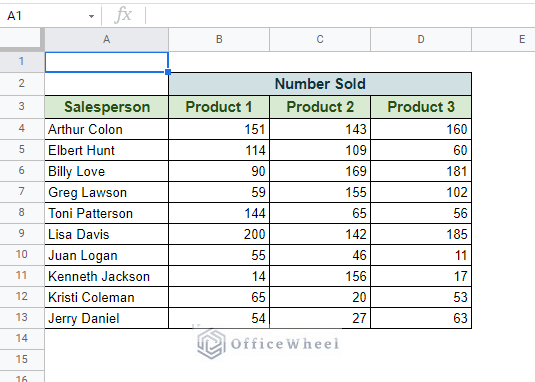Viewport: 535px width, 382px height.
Task: Select row 1 header
Action: click(x=22, y=62)
